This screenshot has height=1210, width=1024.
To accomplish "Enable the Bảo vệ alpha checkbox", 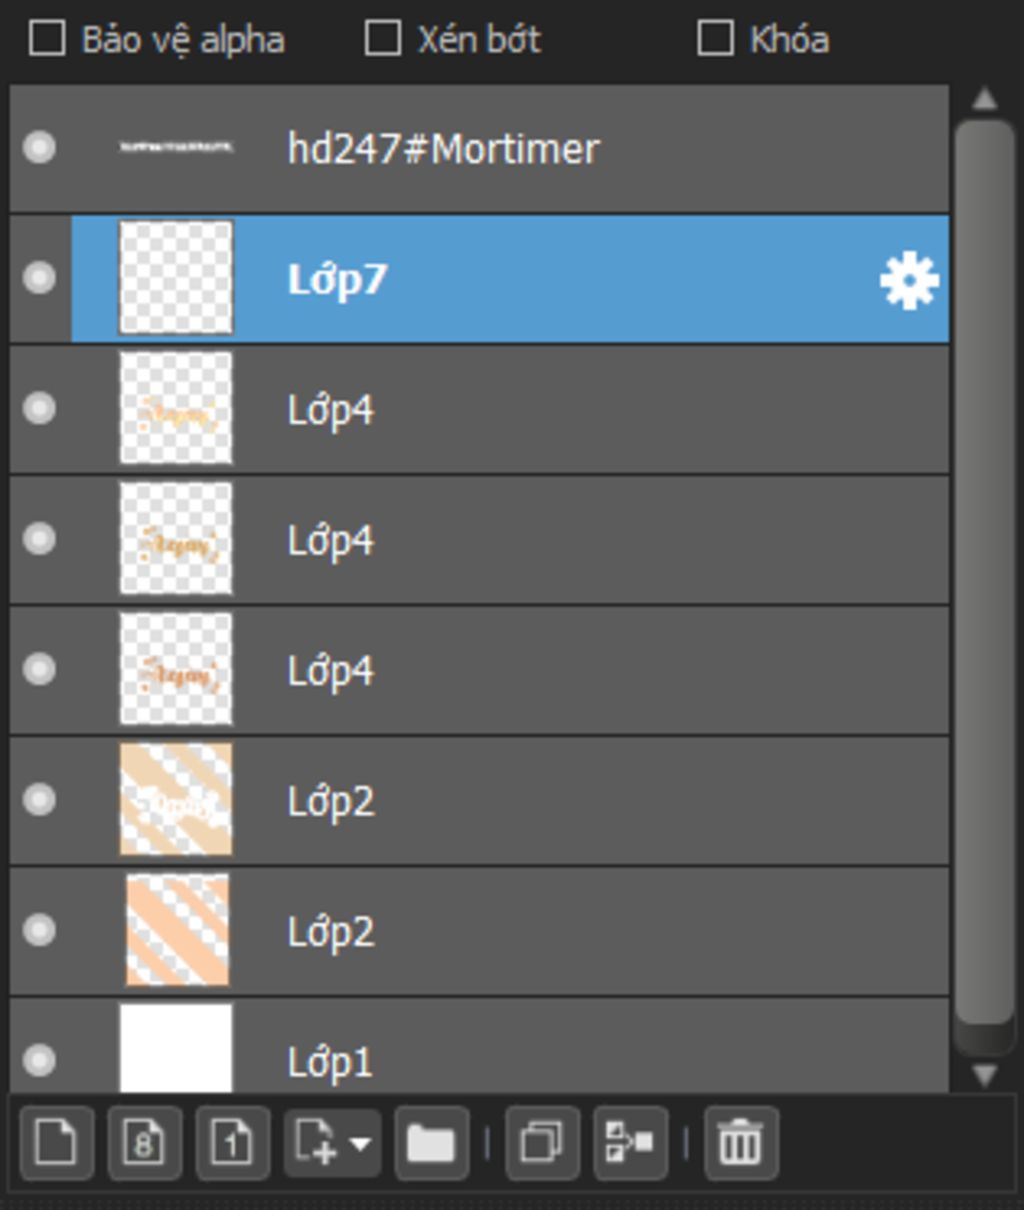I will pos(47,39).
